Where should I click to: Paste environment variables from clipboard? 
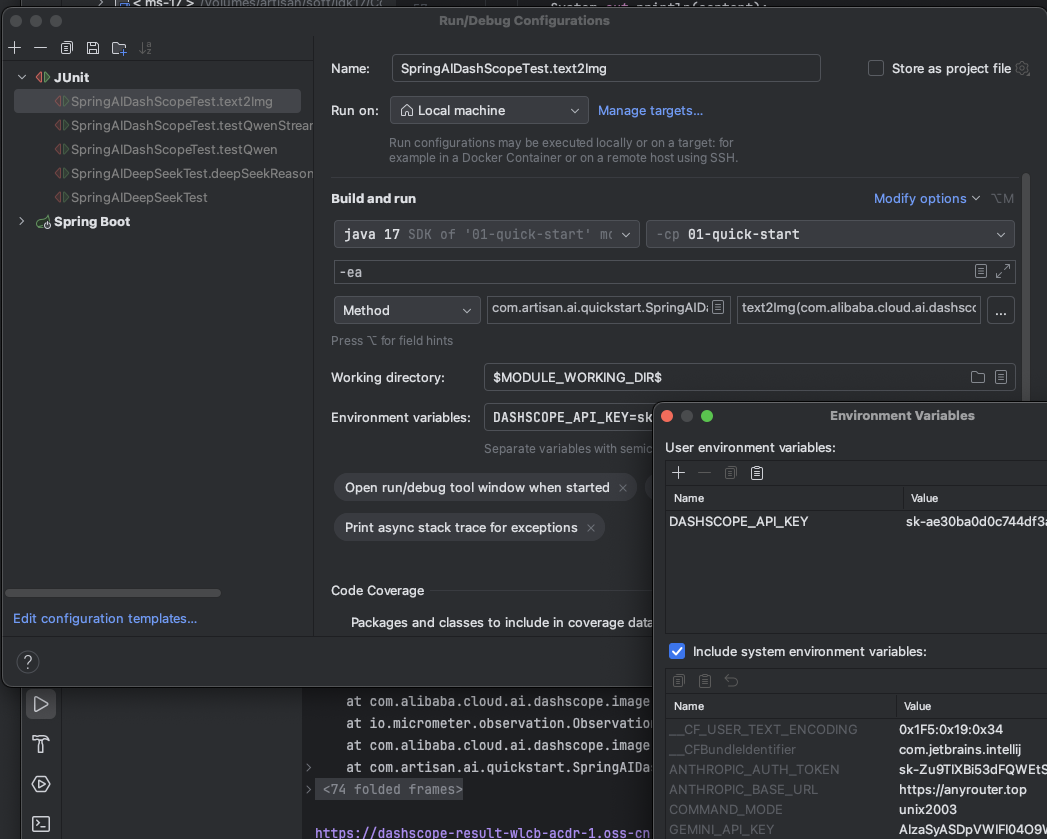coord(757,473)
